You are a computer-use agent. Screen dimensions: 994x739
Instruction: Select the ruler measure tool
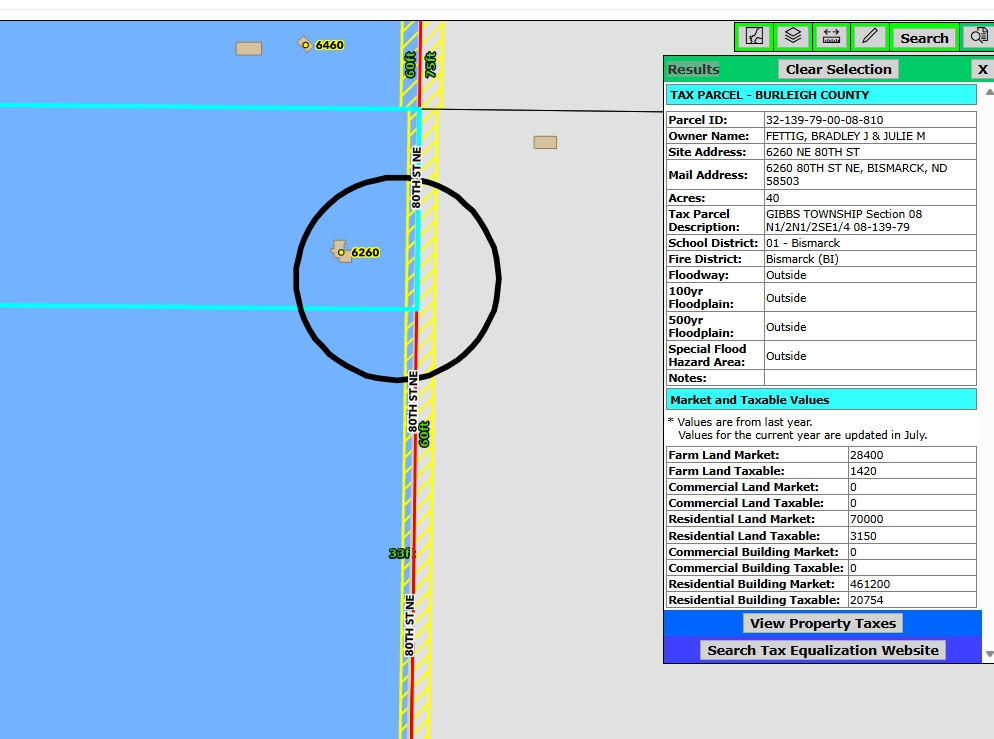pos(831,37)
